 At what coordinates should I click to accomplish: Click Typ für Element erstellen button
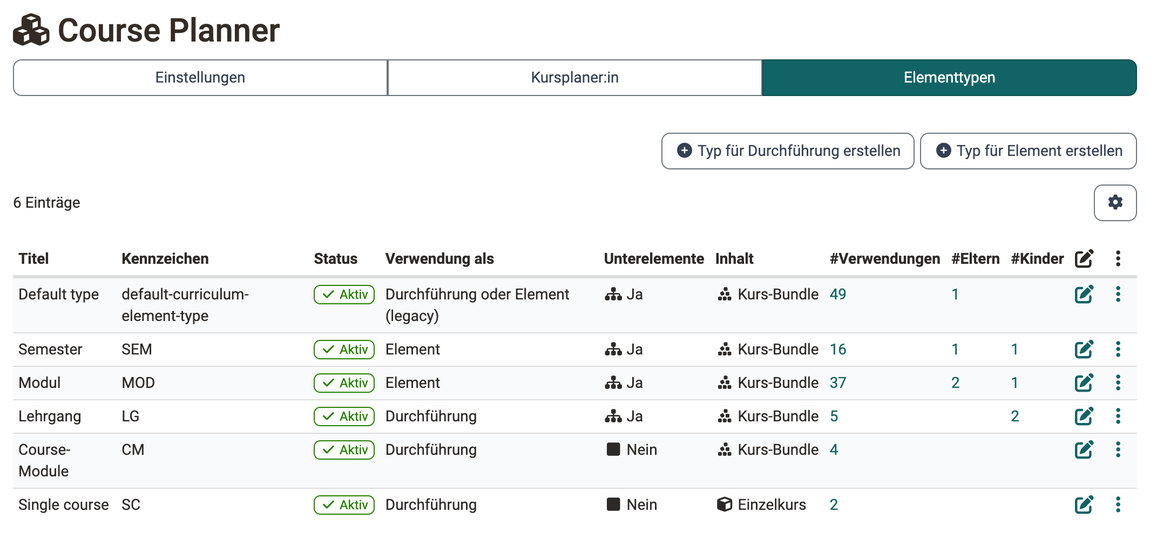[1028, 151]
